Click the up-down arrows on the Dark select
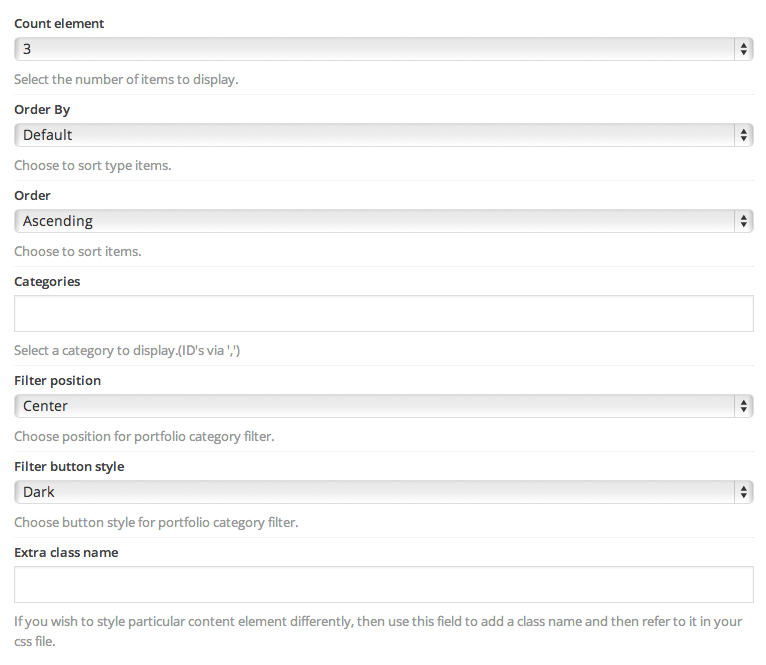The height and width of the screenshot is (665, 766). (743, 492)
